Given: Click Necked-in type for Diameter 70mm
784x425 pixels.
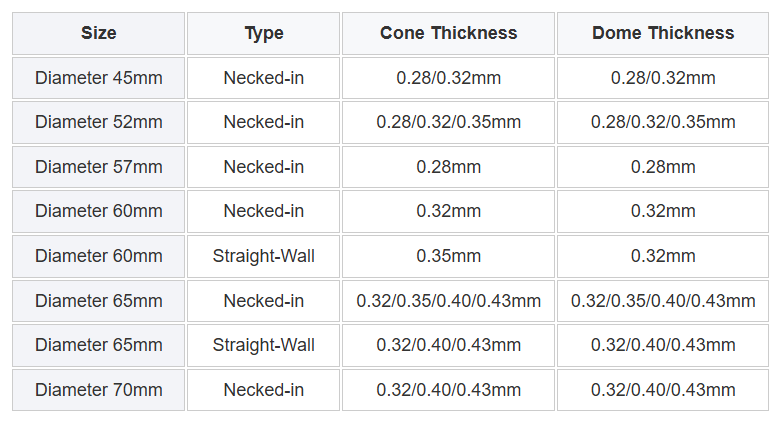Looking at the screenshot, I should [x=264, y=390].
